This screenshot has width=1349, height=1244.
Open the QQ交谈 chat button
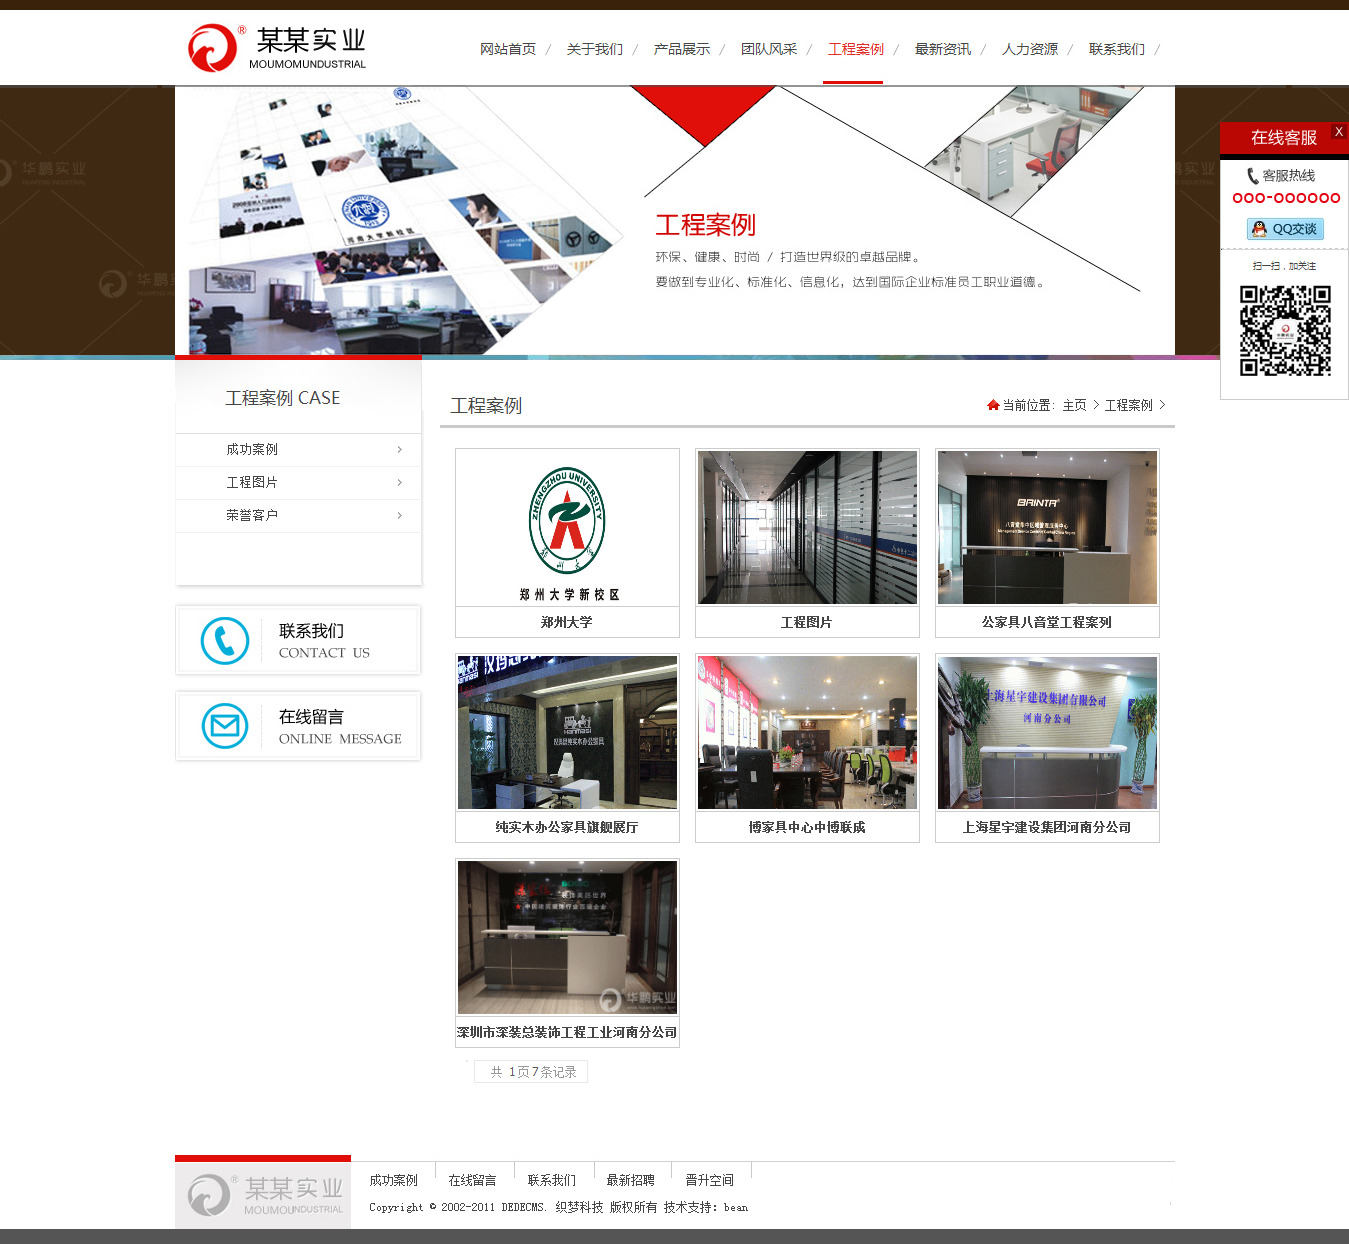(1285, 229)
